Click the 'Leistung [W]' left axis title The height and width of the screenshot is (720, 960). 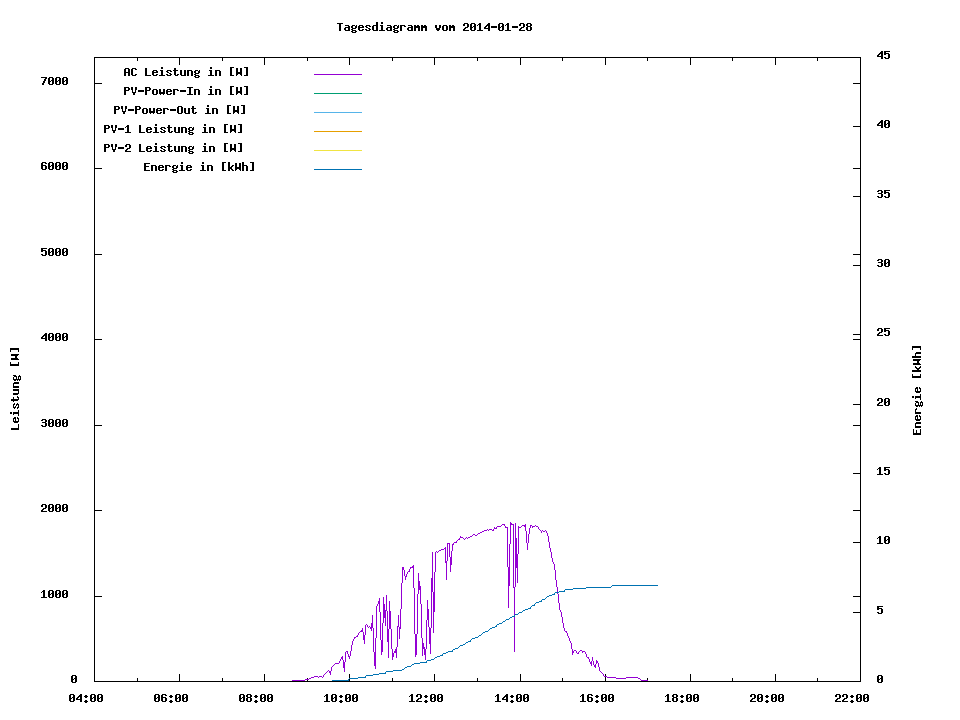click(x=15, y=389)
